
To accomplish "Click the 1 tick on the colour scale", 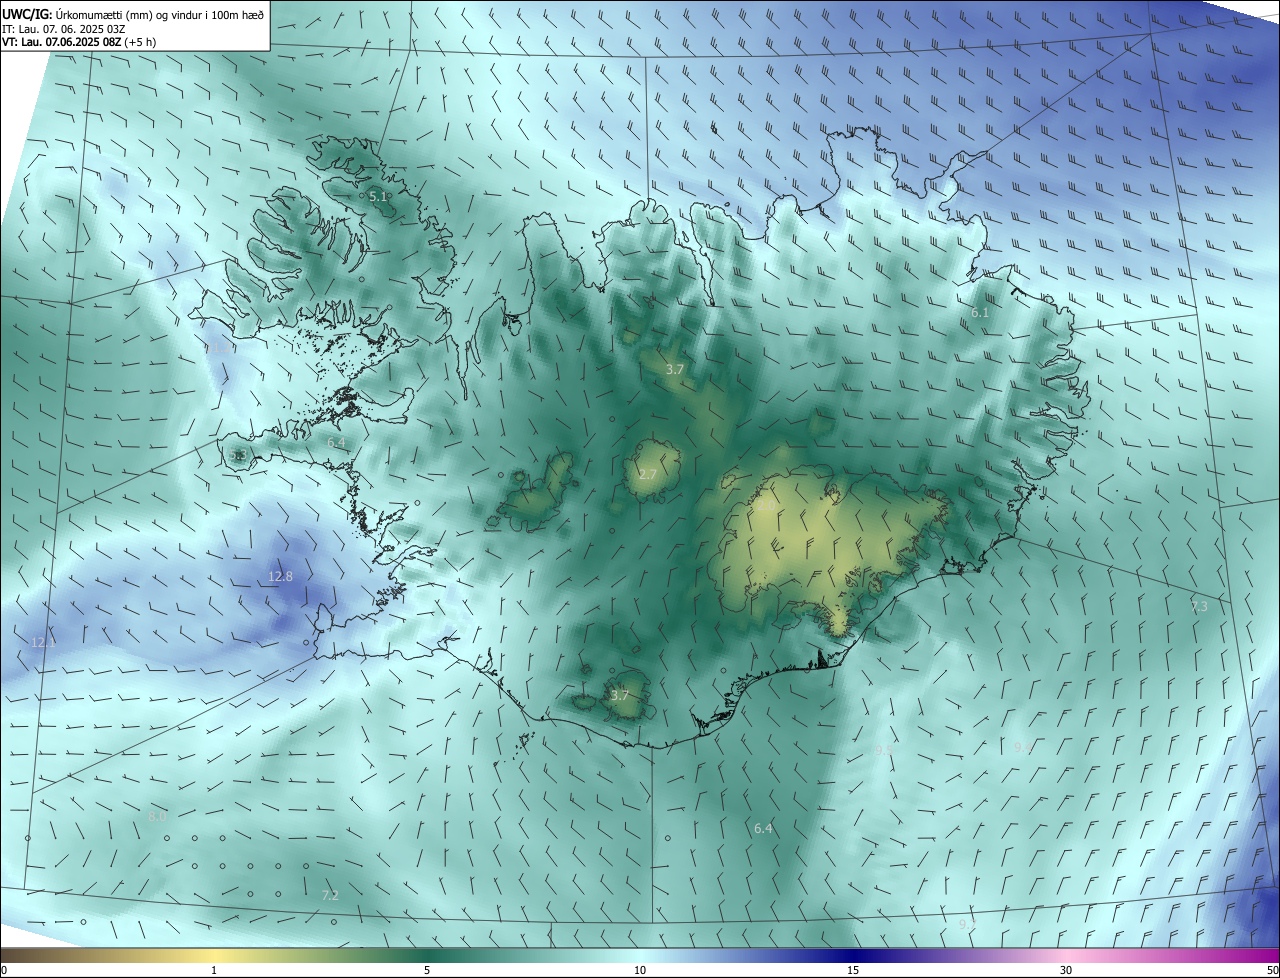I will [x=214, y=970].
